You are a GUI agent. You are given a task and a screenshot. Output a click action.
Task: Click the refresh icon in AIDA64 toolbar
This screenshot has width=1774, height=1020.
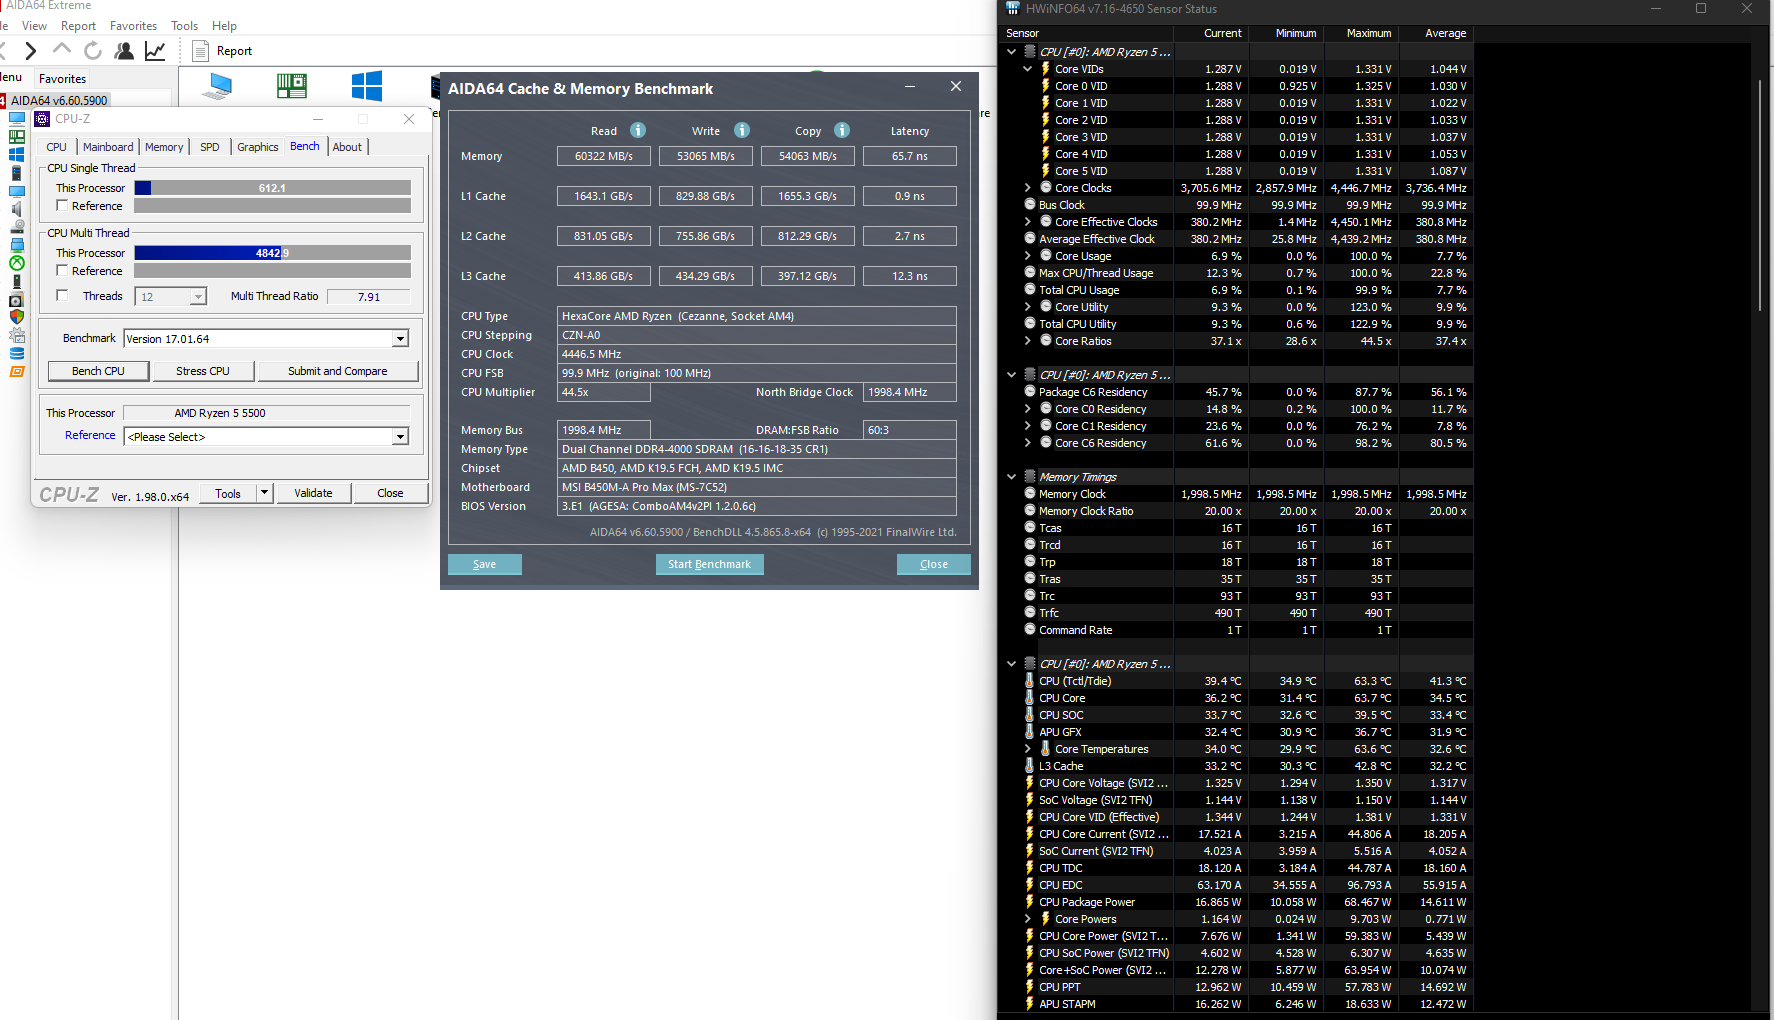point(93,50)
